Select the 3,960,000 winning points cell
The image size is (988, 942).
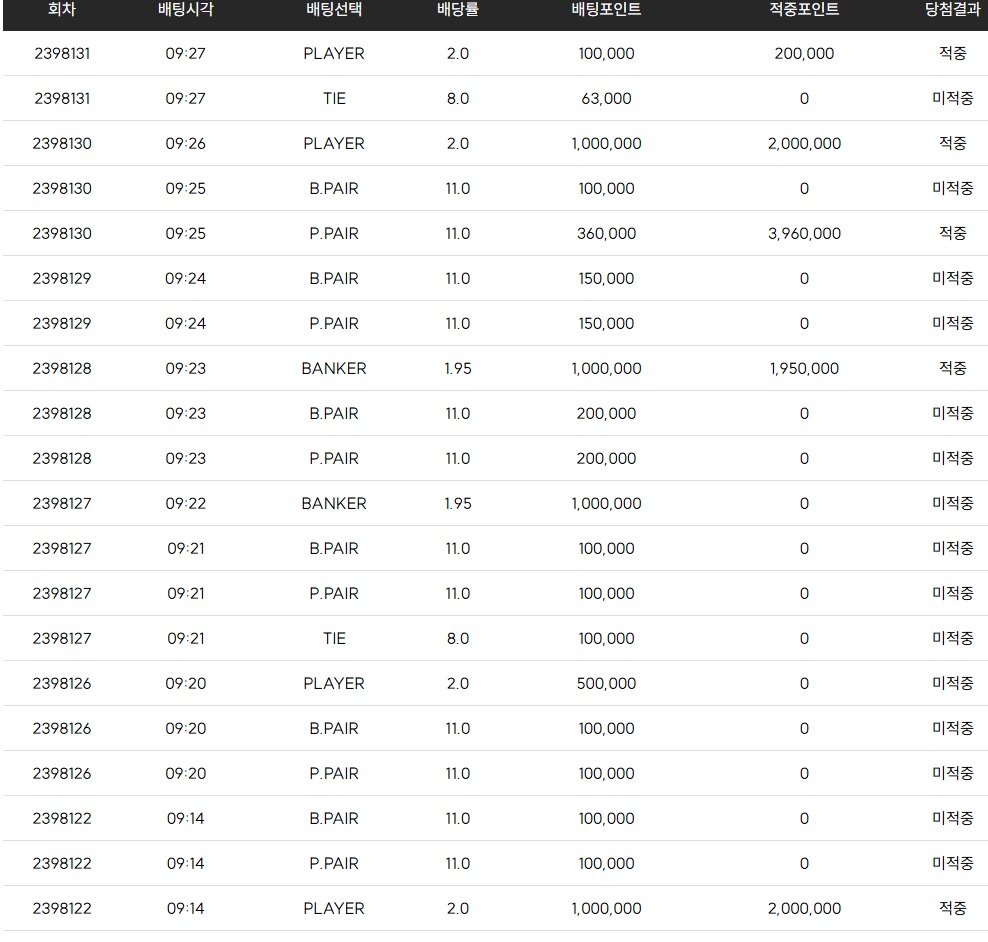804,234
